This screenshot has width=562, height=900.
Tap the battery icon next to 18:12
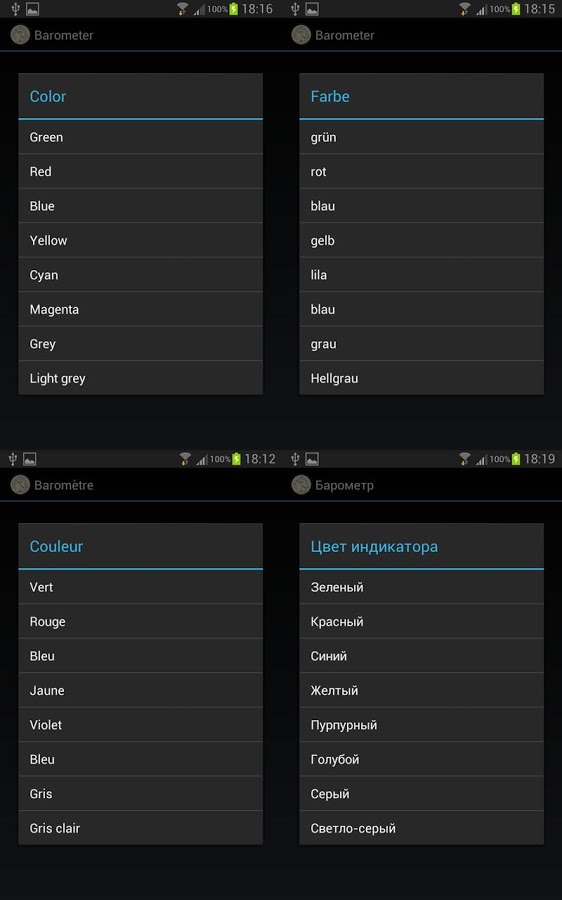coord(236,459)
